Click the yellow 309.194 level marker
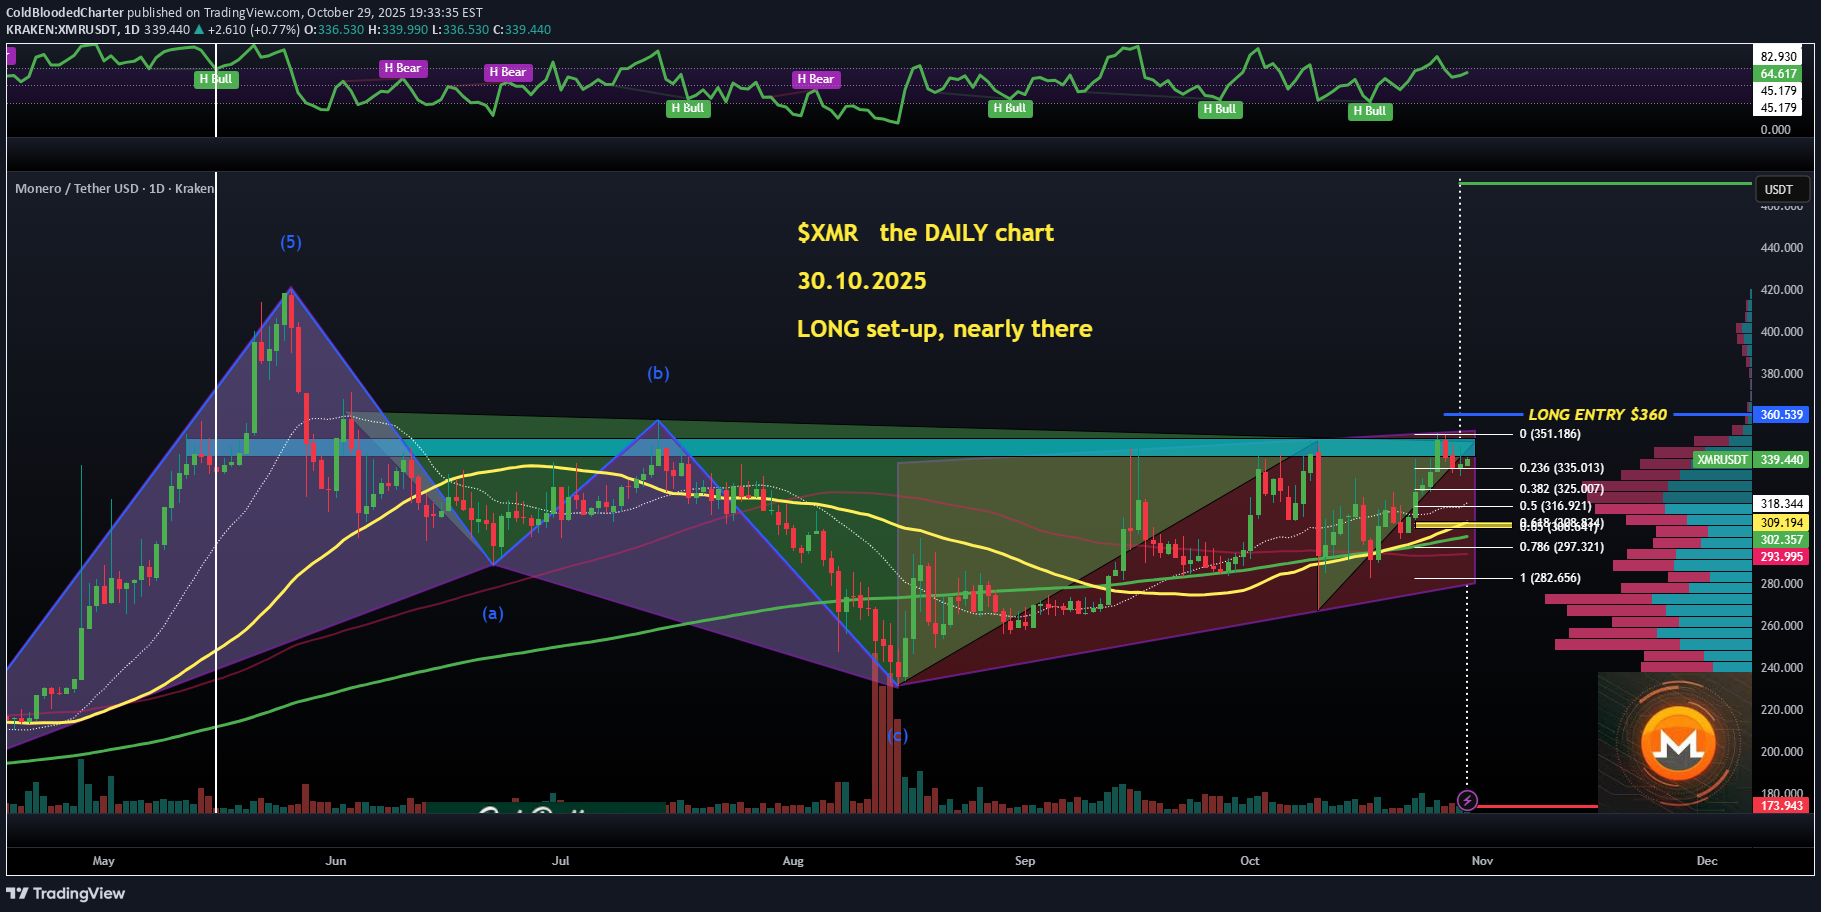Viewport: 1821px width, 912px height. tap(1783, 523)
